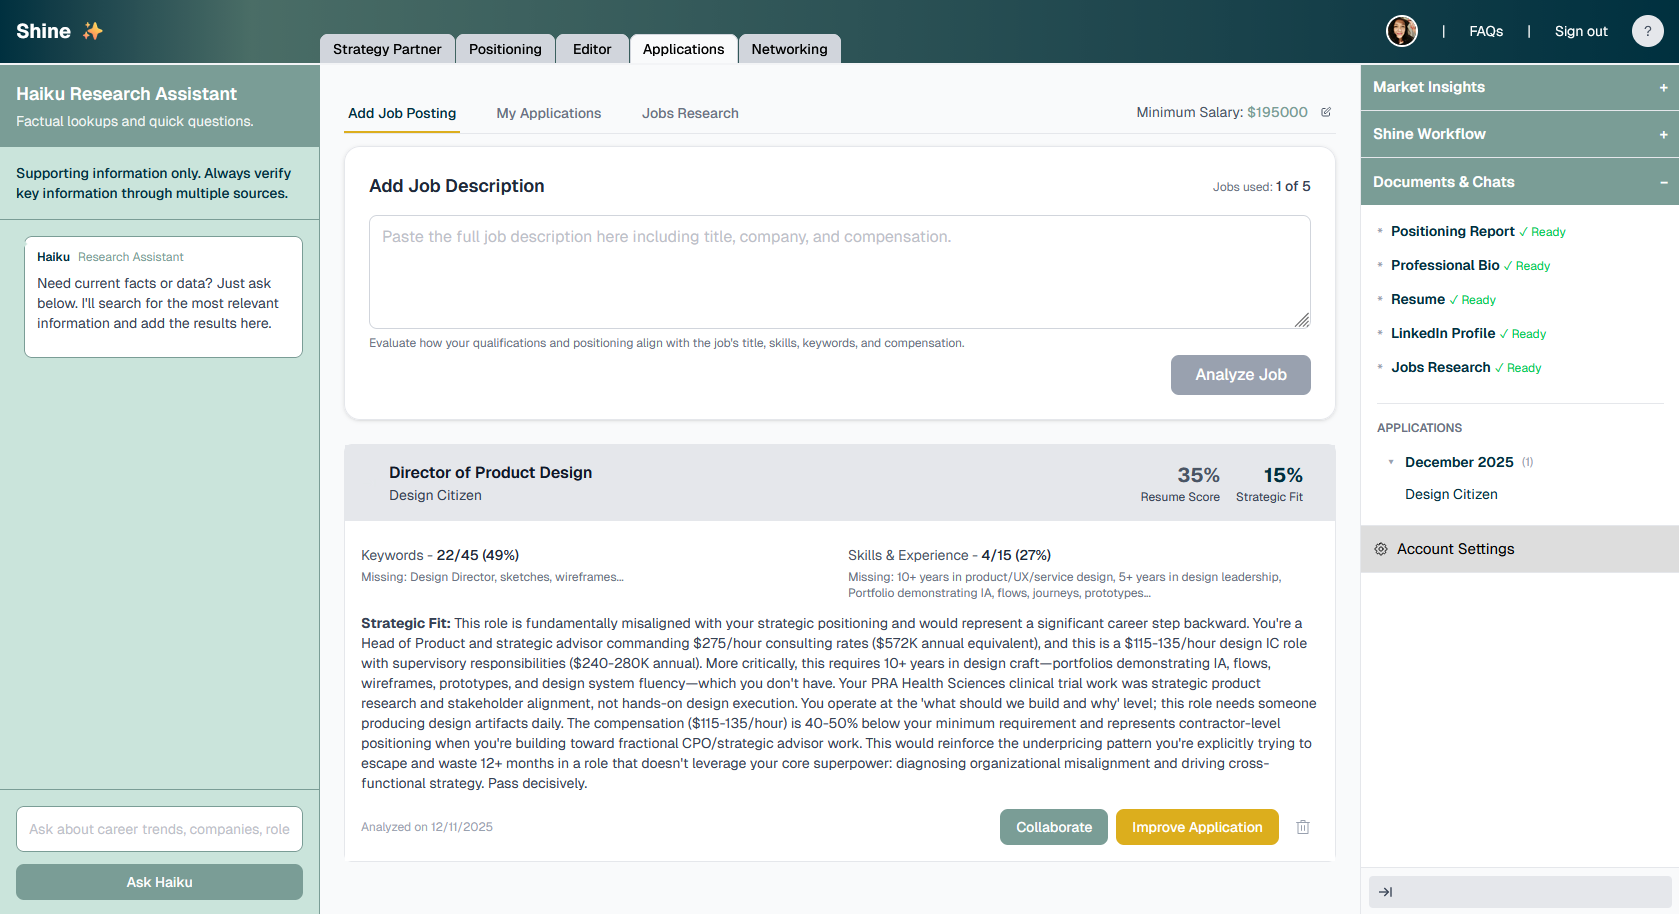The image size is (1679, 914).
Task: Open the Editor tab
Action: point(592,49)
